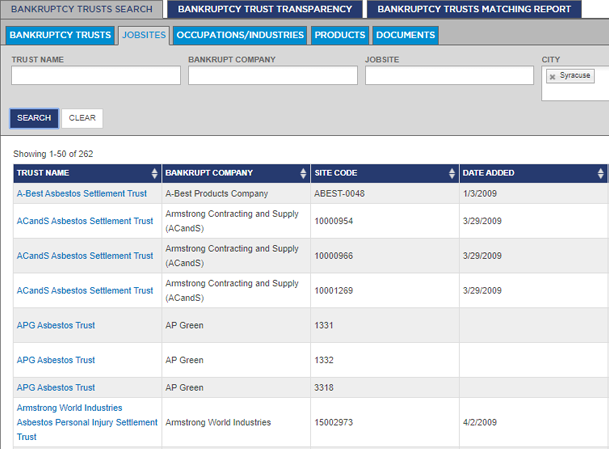
Task: Switch to Products sub-tab
Action: coord(340,35)
